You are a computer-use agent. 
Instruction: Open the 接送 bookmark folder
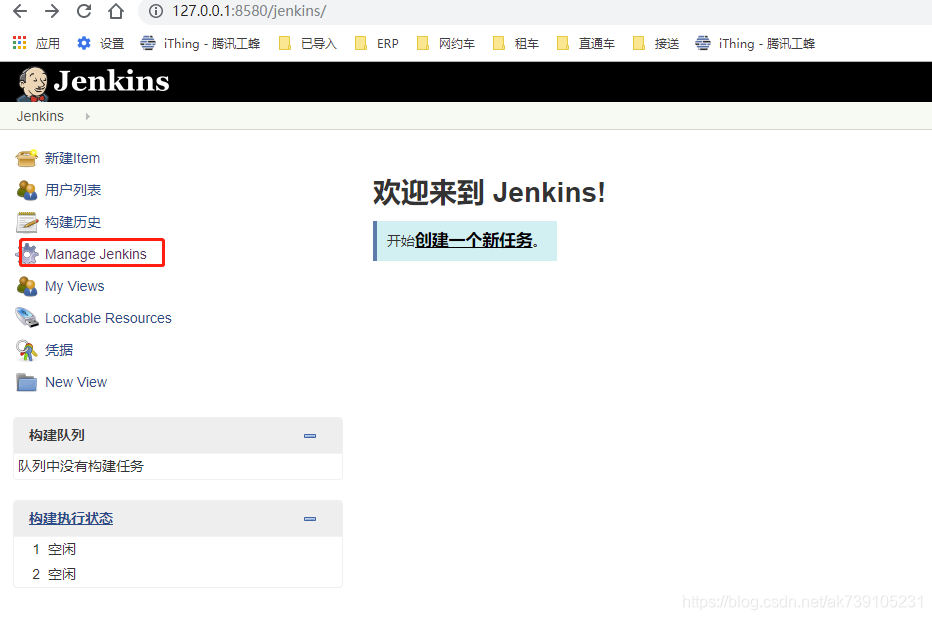coord(656,43)
